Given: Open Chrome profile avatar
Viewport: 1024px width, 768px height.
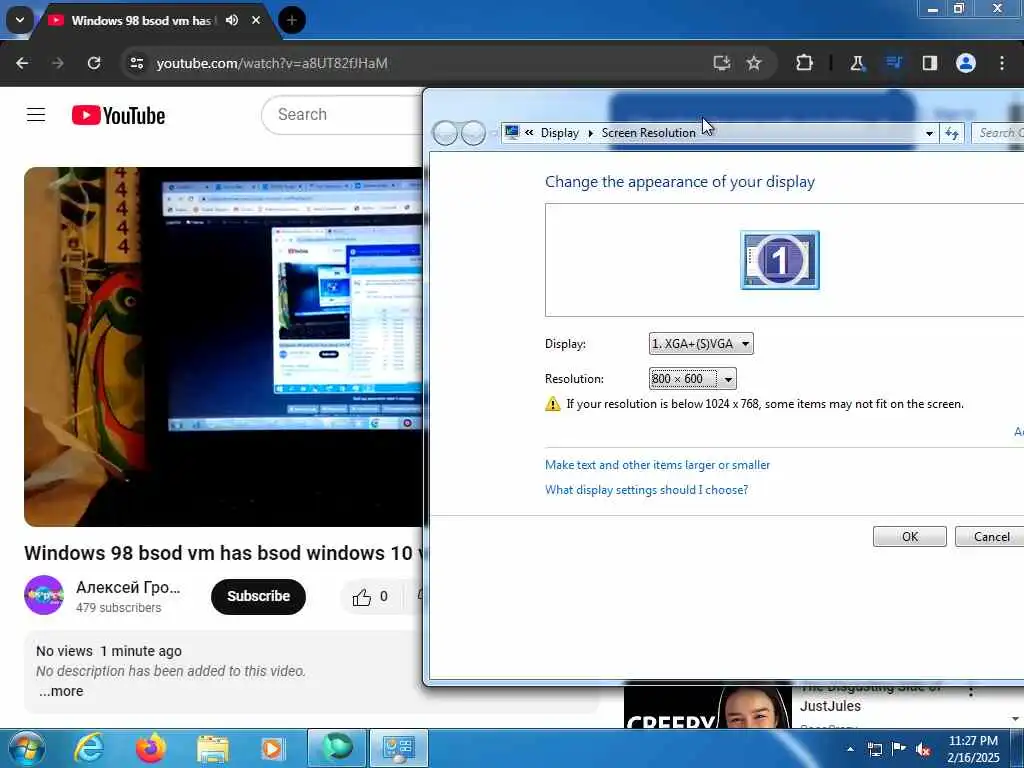Looking at the screenshot, I should point(966,63).
